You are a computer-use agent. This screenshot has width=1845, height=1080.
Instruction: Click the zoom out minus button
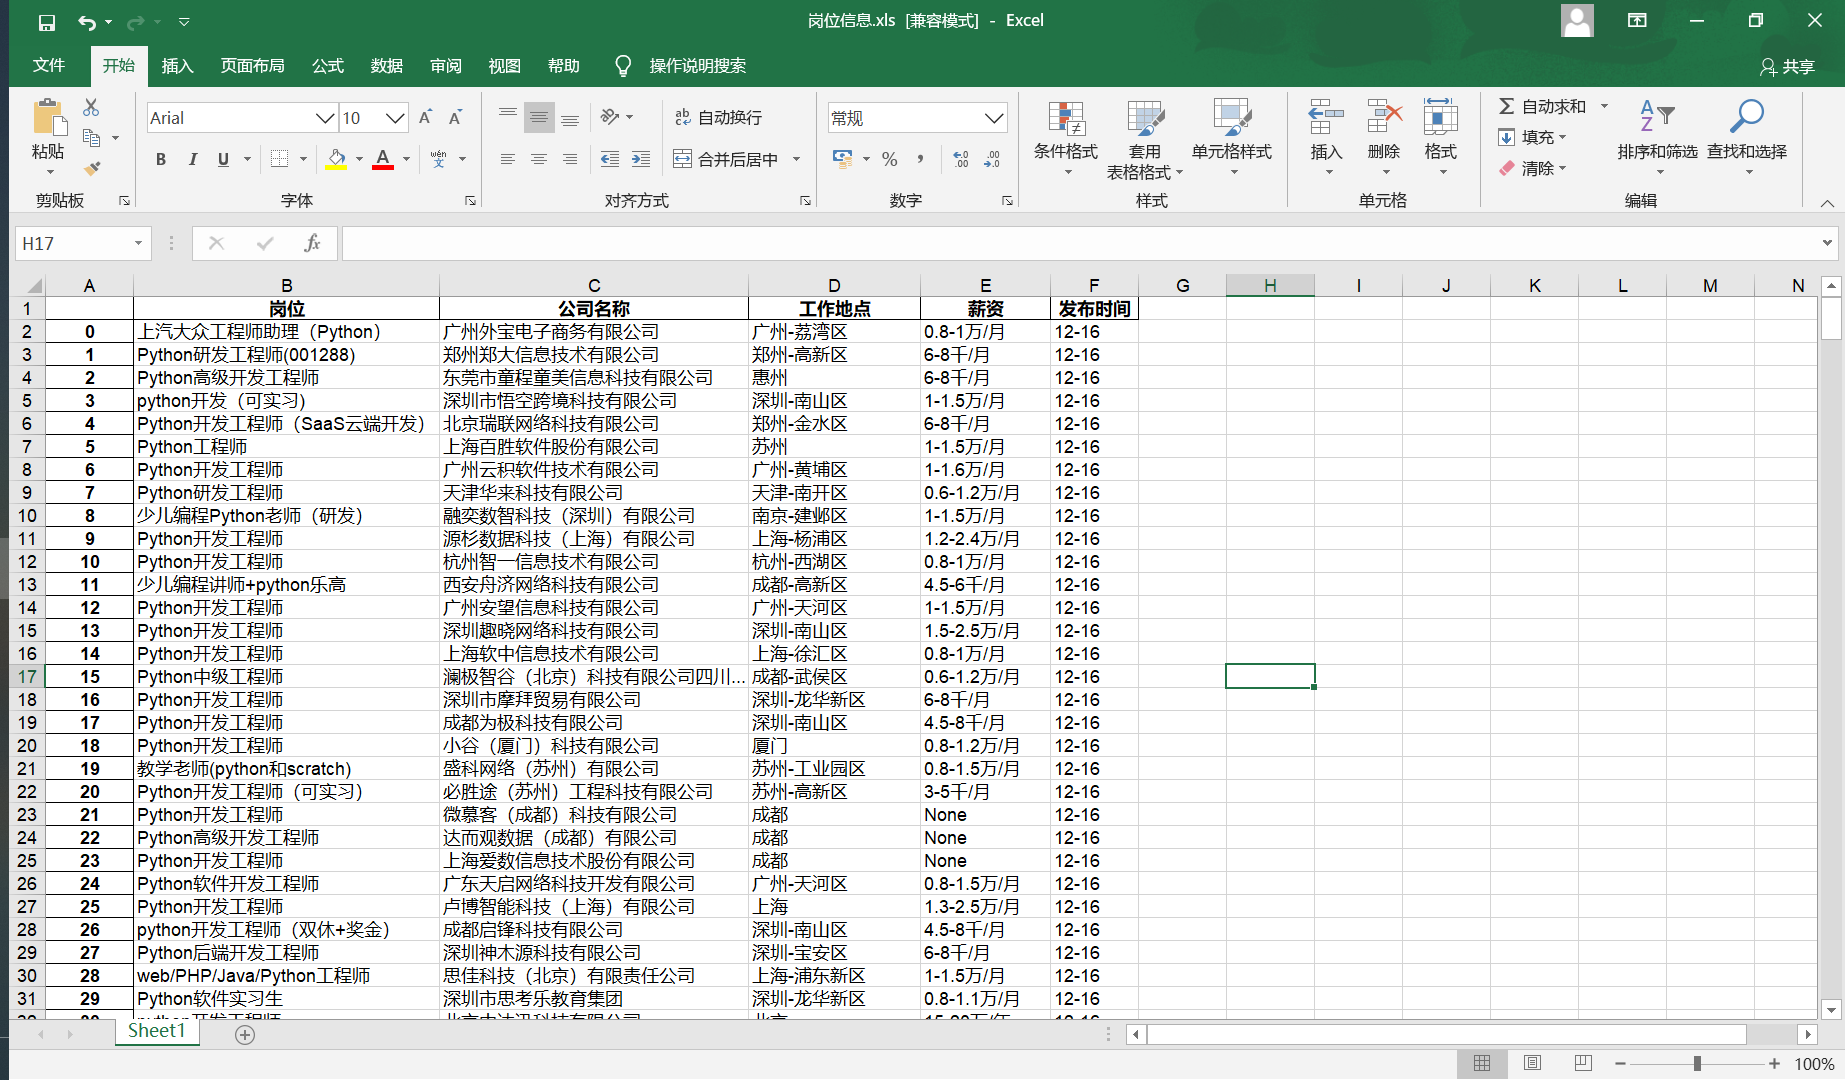click(1620, 1064)
